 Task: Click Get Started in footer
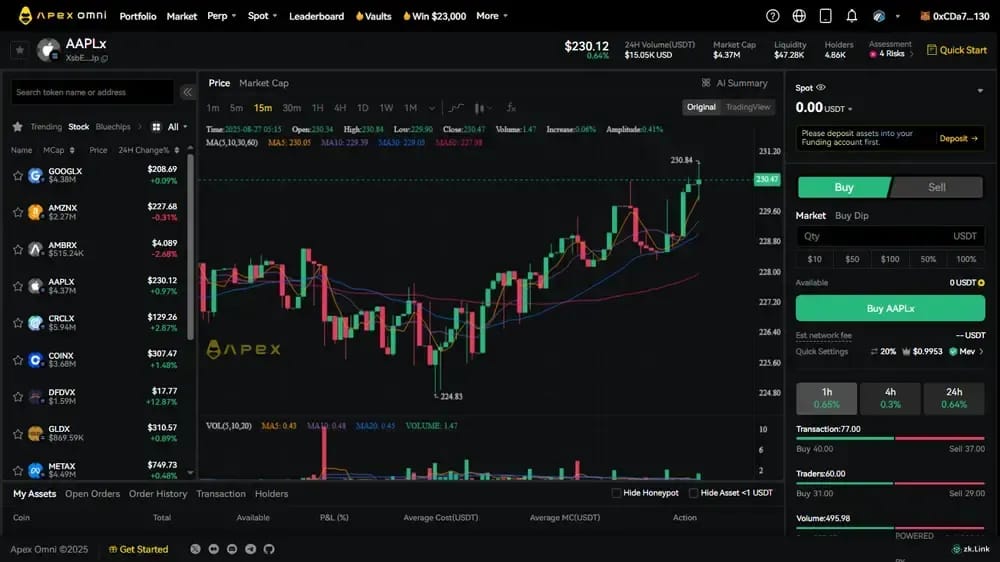pos(138,549)
